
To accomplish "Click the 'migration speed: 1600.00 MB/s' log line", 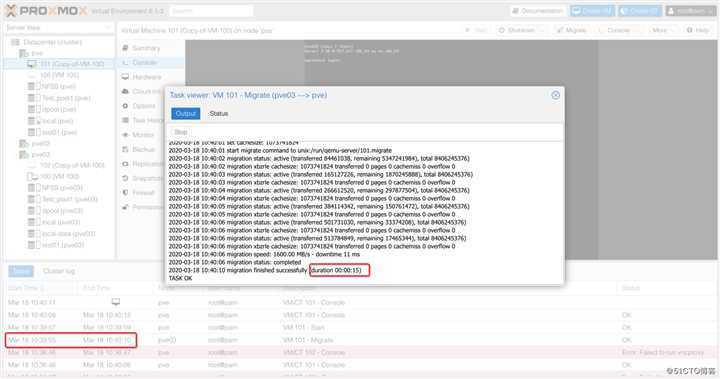I will click(264, 254).
